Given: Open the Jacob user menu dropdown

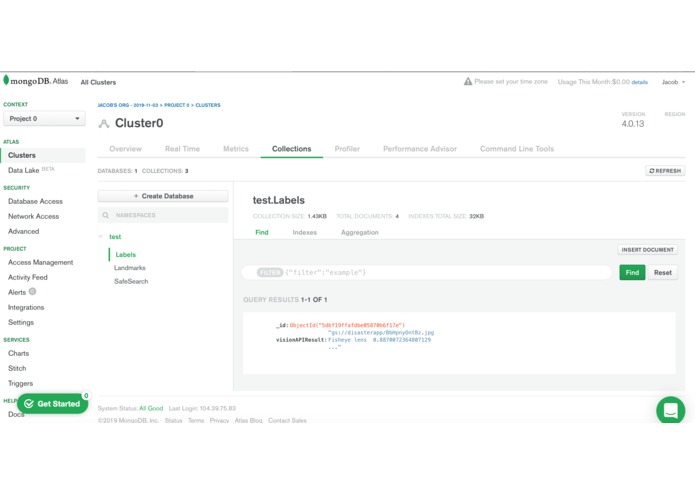Looking at the screenshot, I should [x=673, y=82].
